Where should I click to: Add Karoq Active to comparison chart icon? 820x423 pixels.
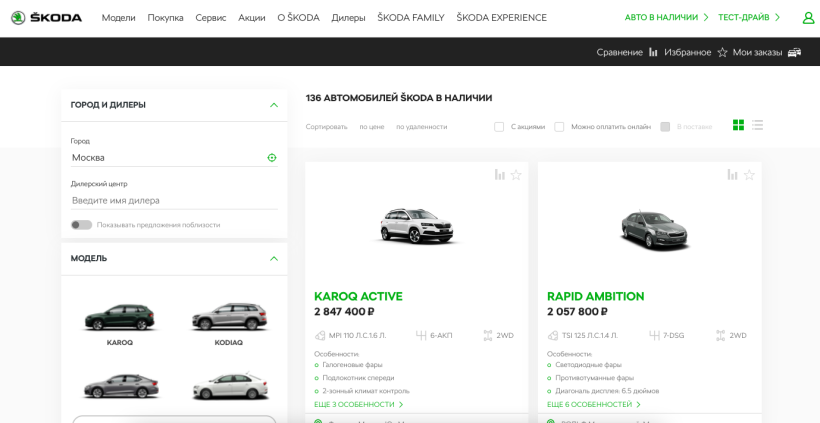tap(499, 175)
